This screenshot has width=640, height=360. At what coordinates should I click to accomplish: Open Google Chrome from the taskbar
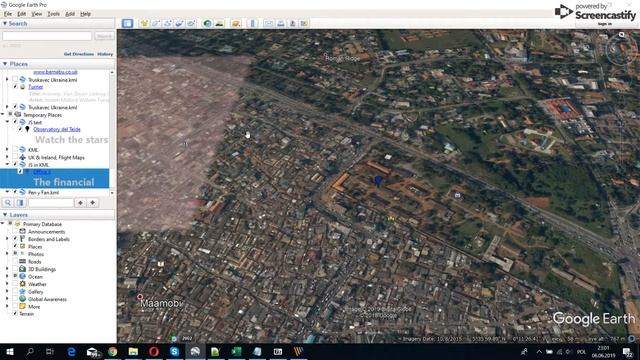pyautogui.click(x=113, y=351)
